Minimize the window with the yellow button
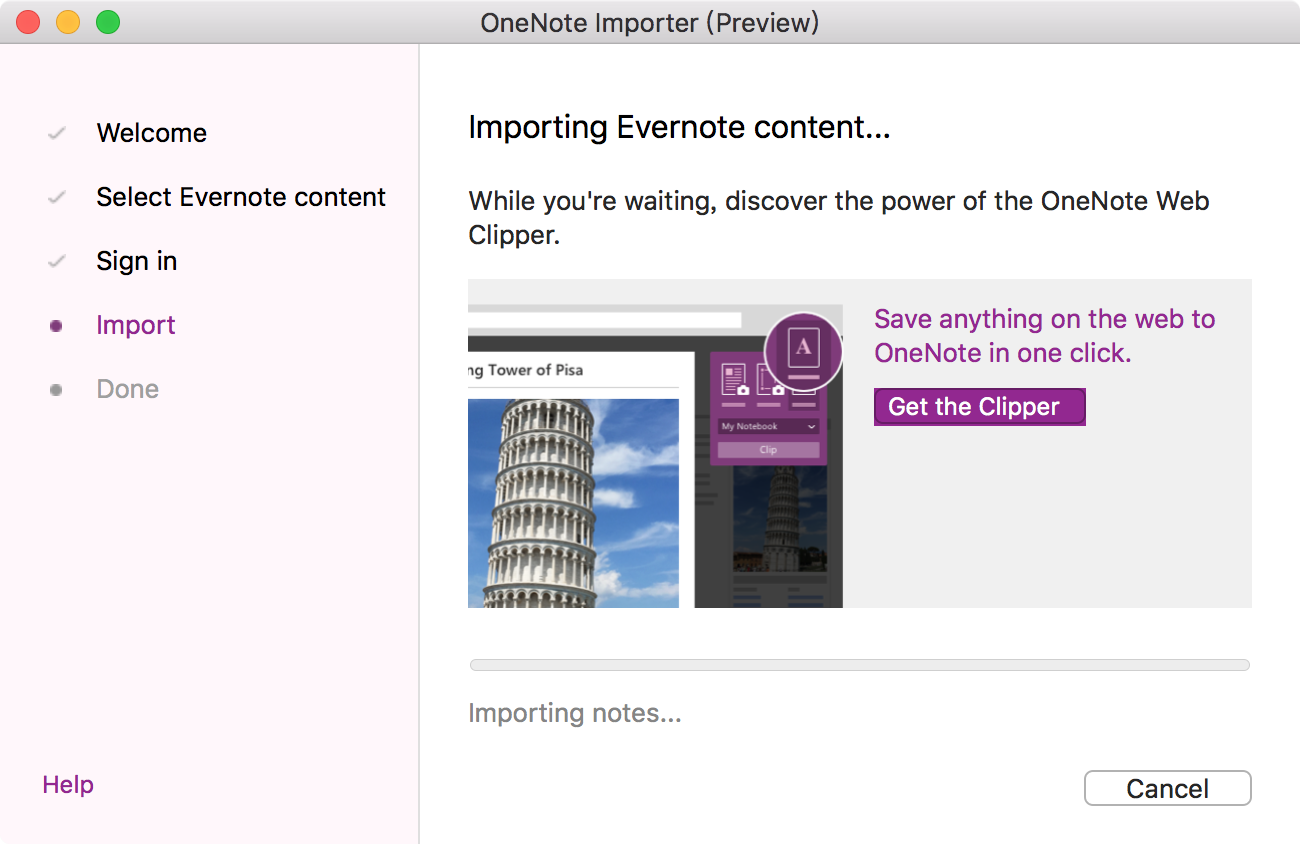This screenshot has width=1300, height=844. 68,22
